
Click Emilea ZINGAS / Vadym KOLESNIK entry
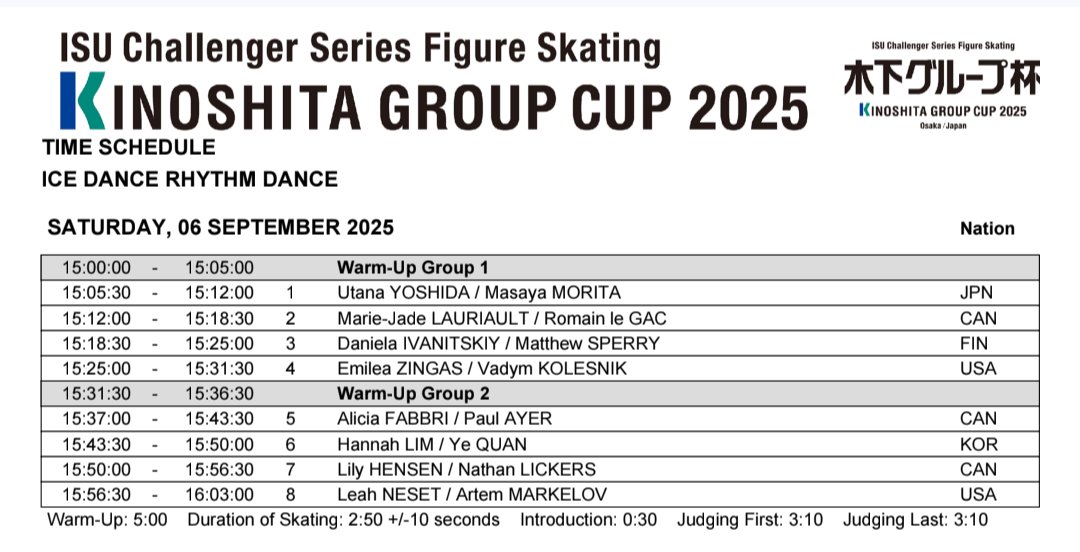481,369
